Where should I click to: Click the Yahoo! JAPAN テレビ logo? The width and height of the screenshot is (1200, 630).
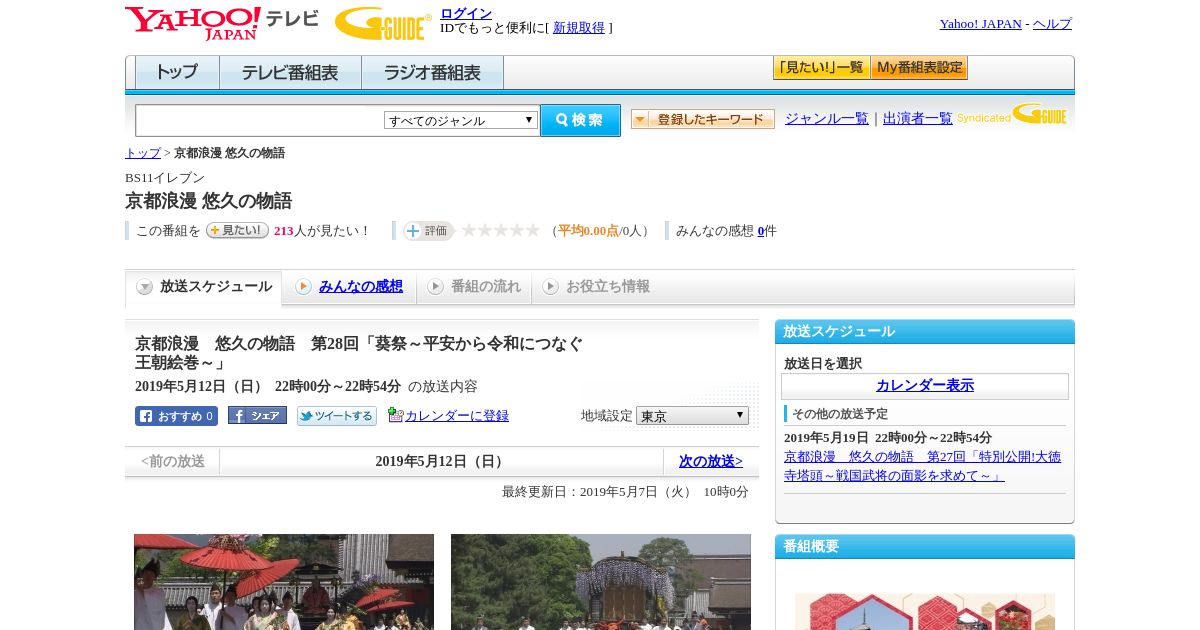tap(222, 23)
